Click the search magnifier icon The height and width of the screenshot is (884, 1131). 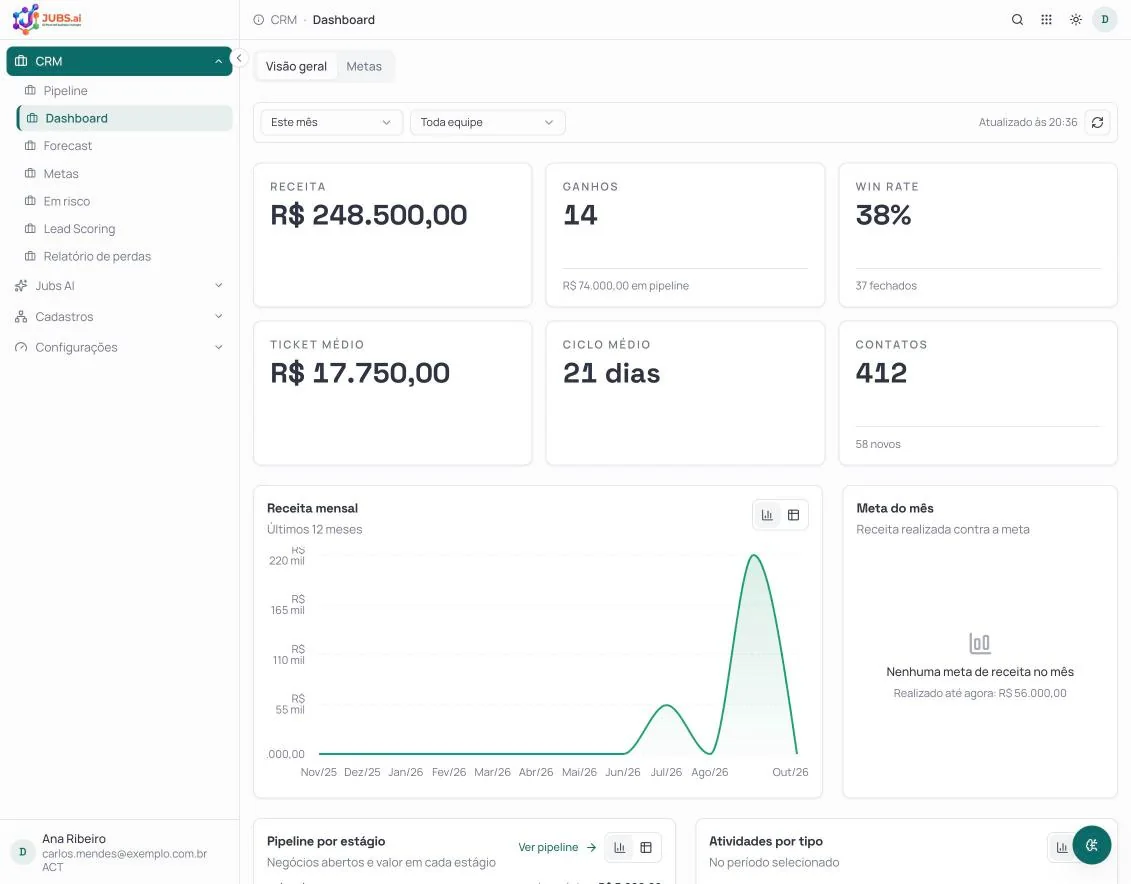(1017, 19)
